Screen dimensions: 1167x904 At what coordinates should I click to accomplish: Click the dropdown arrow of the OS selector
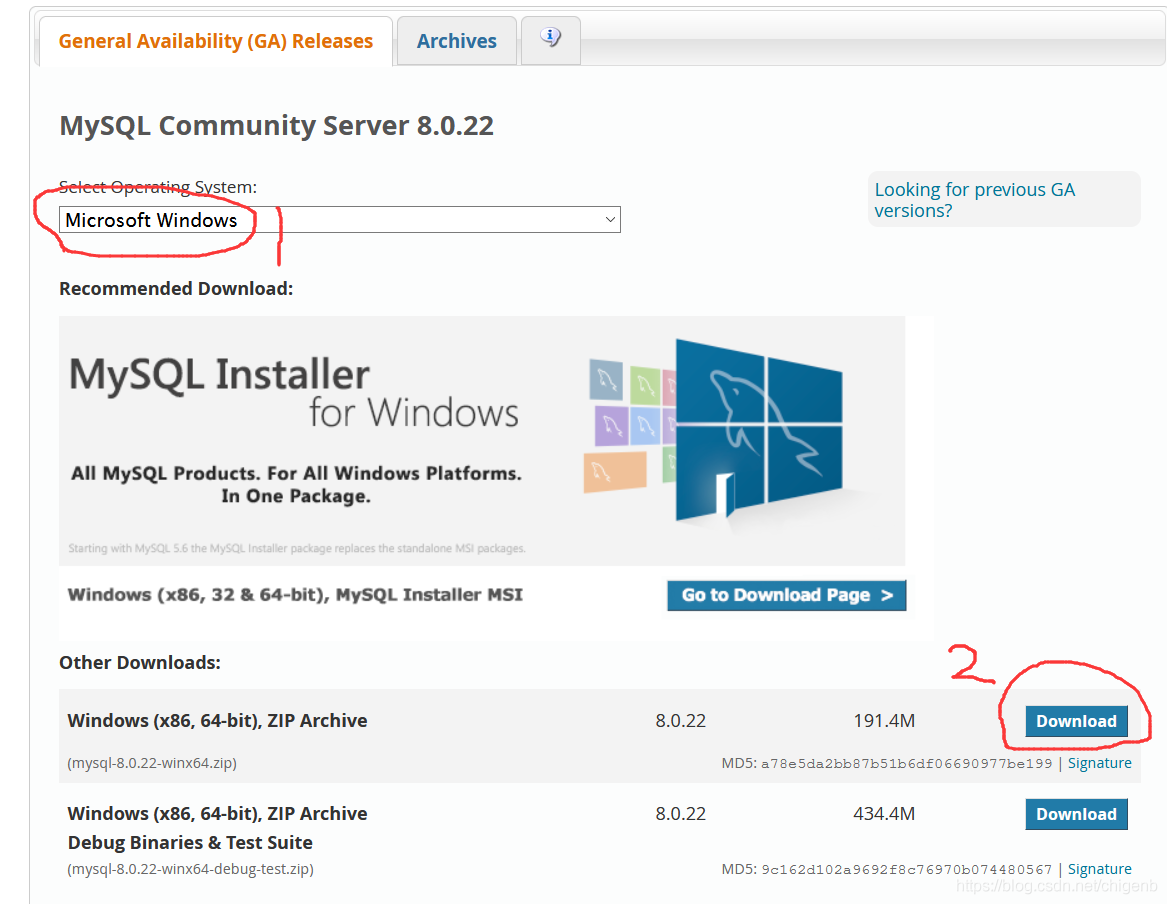click(610, 219)
